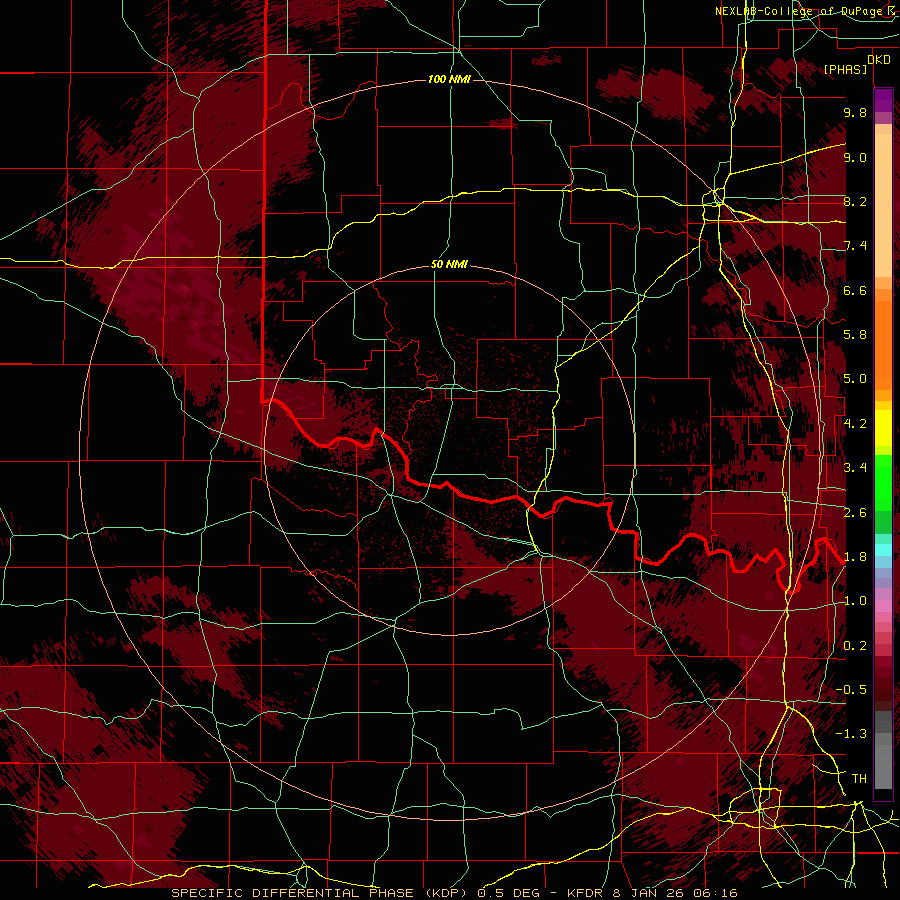Click the 4.2 value on the scale
900x900 pixels.
[x=855, y=424]
